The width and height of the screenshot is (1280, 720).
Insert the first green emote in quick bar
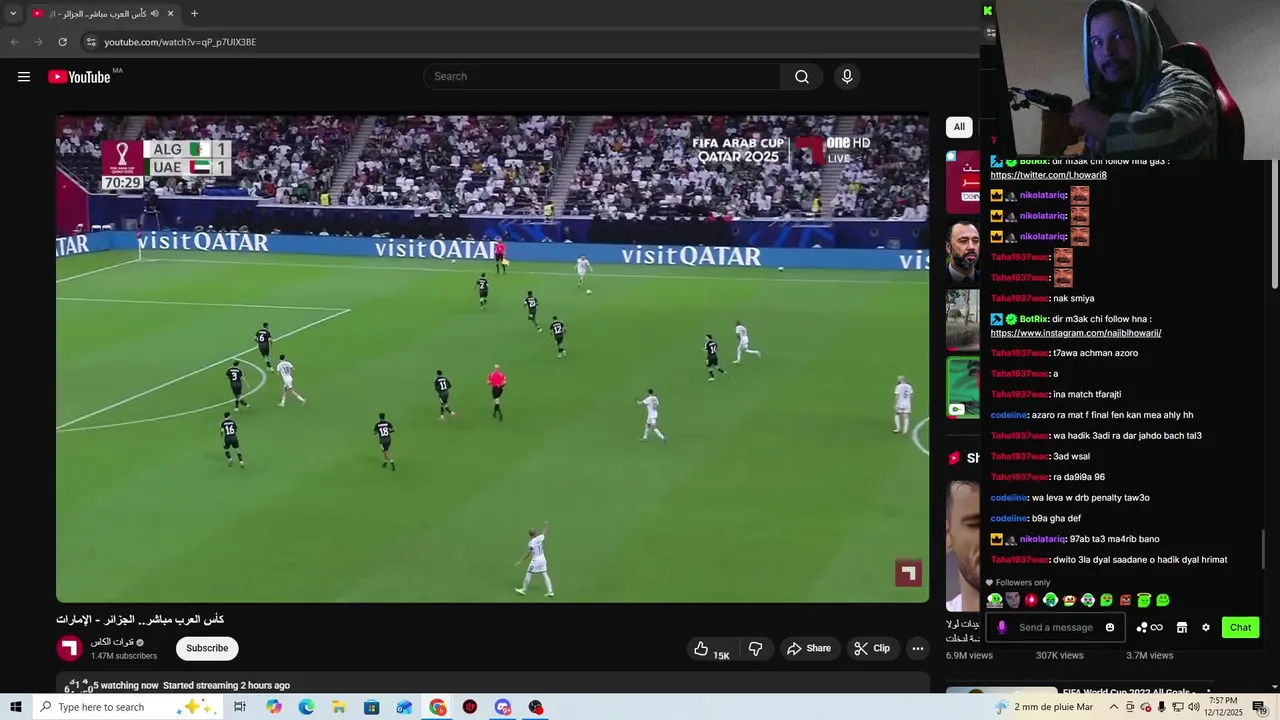pos(994,600)
